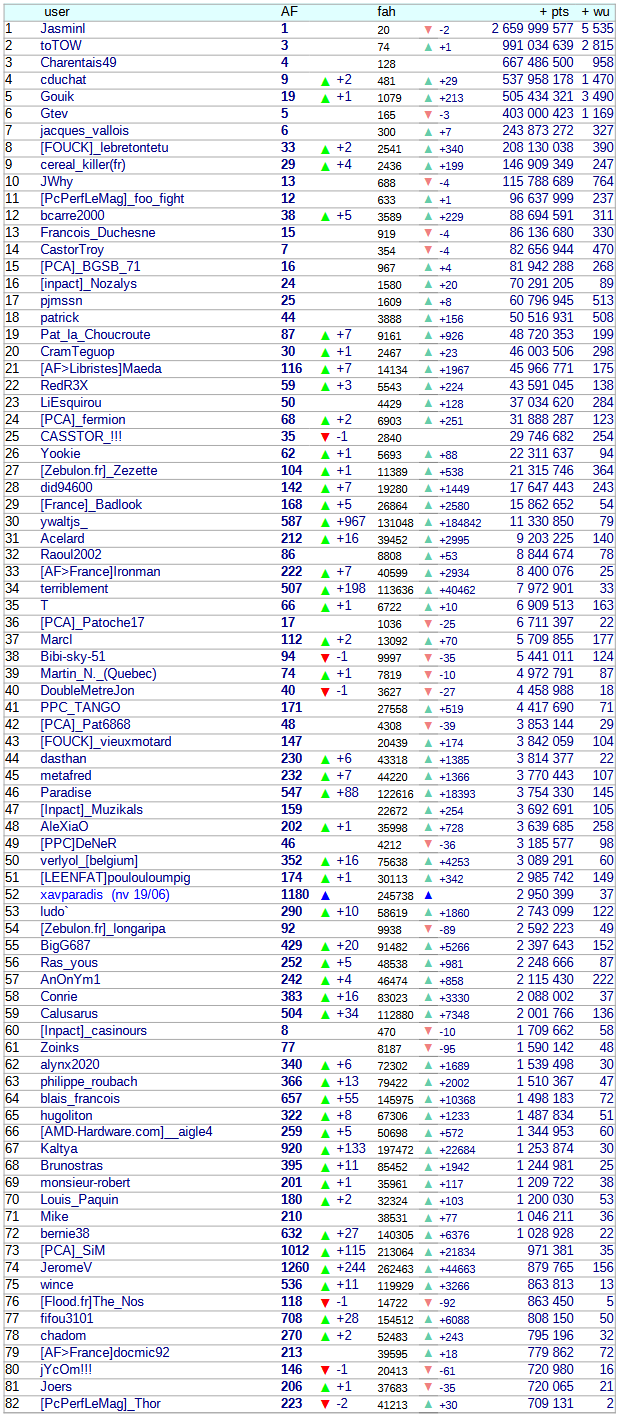Click green arrow beside +184842 in fah column

[429, 522]
